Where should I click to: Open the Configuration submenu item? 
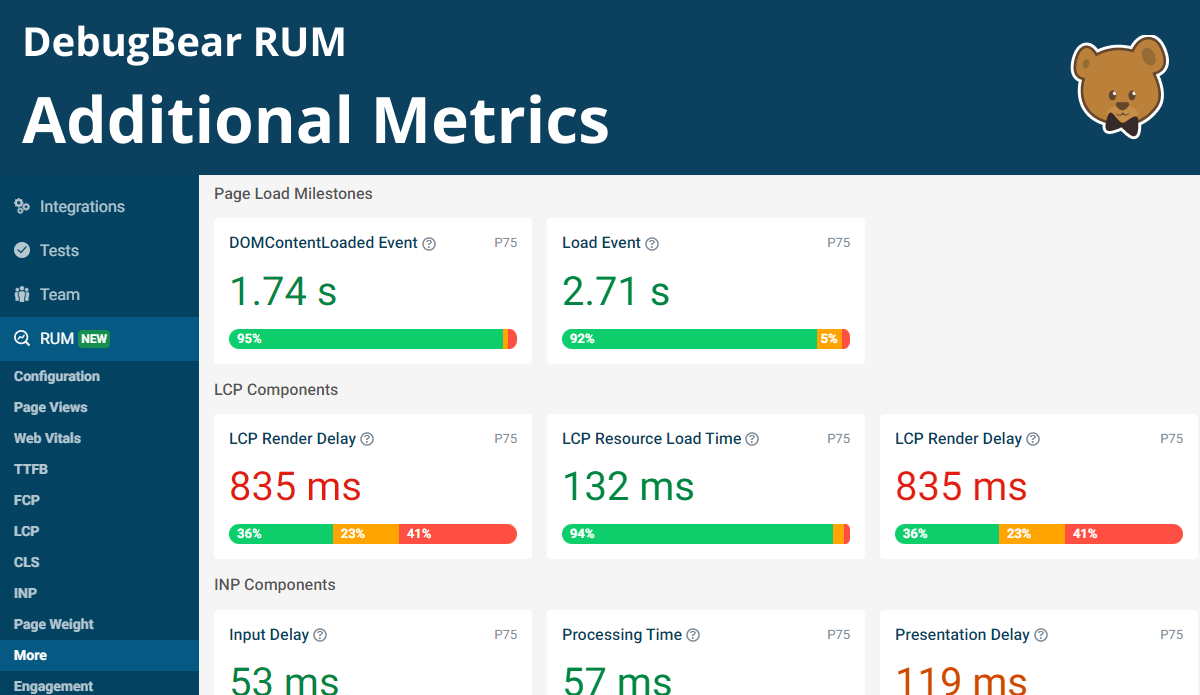57,376
